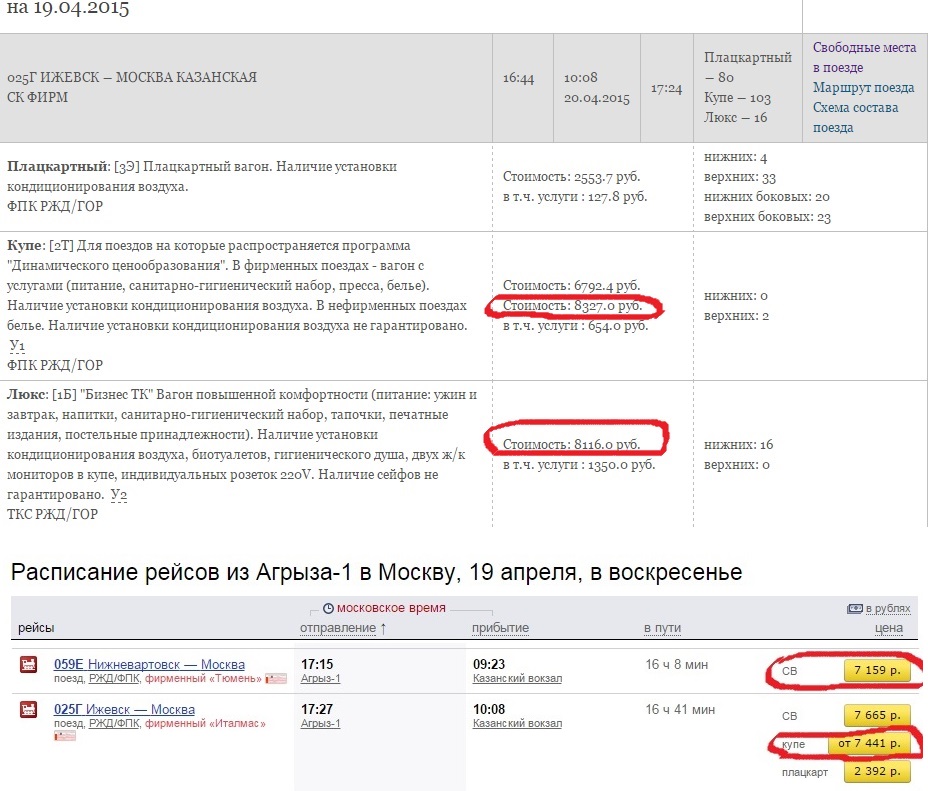The height and width of the screenshot is (791, 928).
Task: Open РЖД/ФПК carrier link under 059Е
Action: pyautogui.click(x=114, y=679)
